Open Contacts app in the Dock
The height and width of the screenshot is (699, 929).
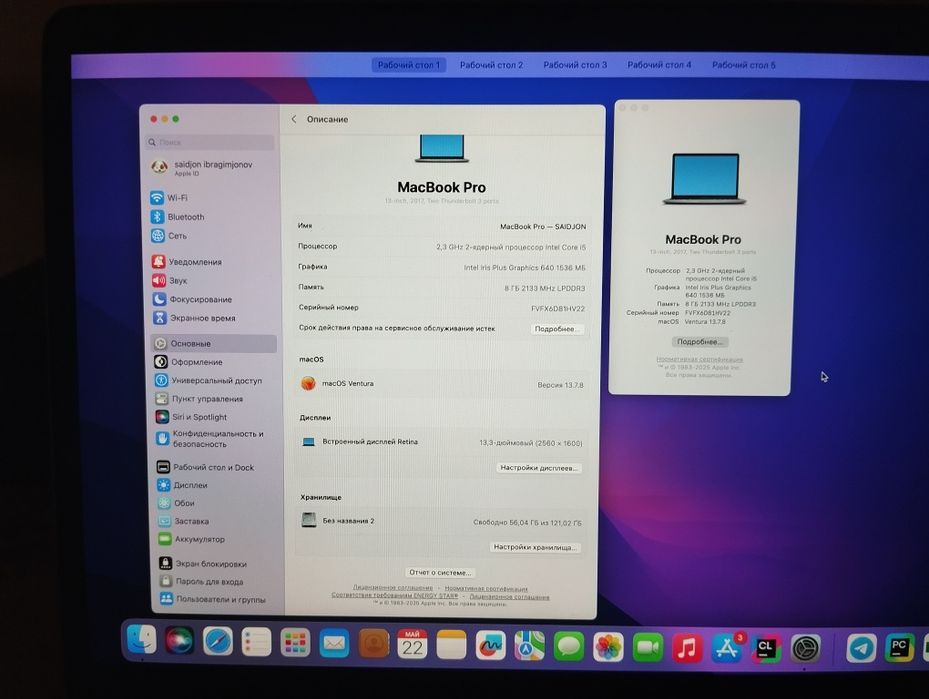(x=373, y=644)
